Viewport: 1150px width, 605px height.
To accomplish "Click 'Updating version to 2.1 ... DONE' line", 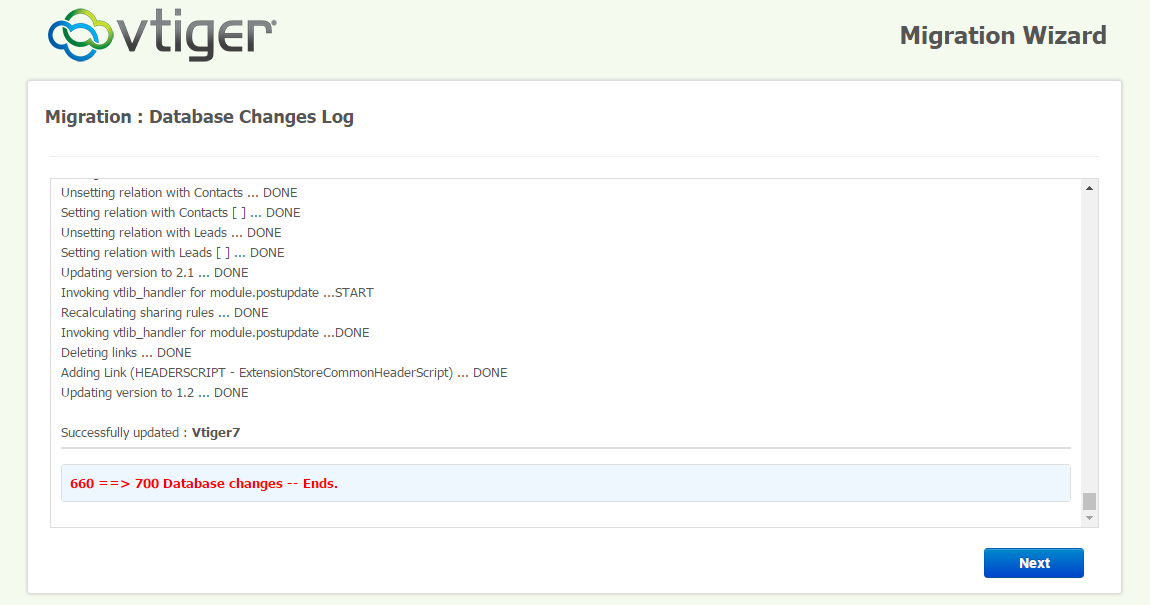I will coord(155,273).
